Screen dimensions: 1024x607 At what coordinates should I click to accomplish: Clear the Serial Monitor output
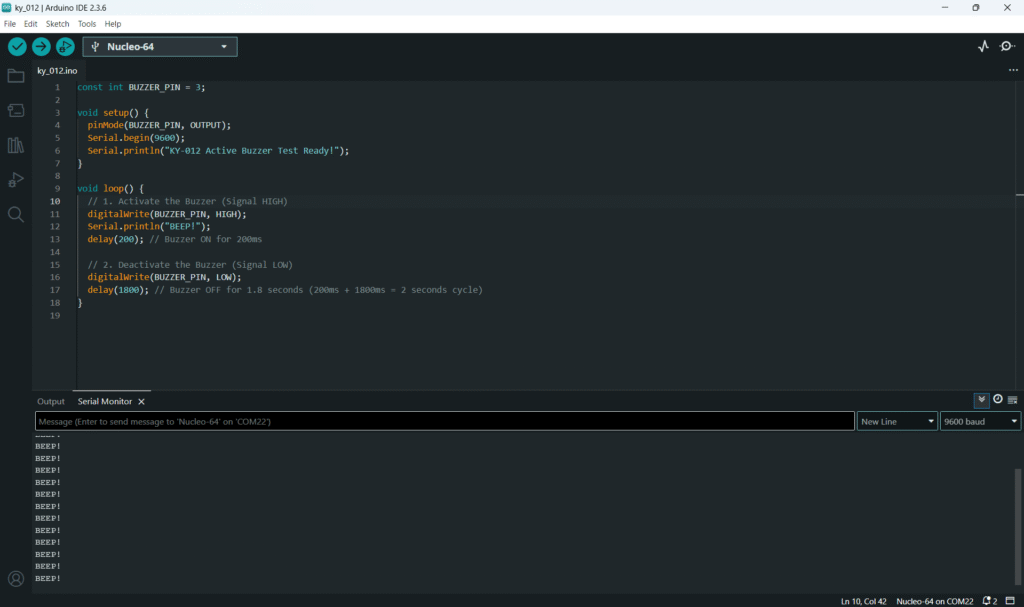pyautogui.click(x=1013, y=399)
